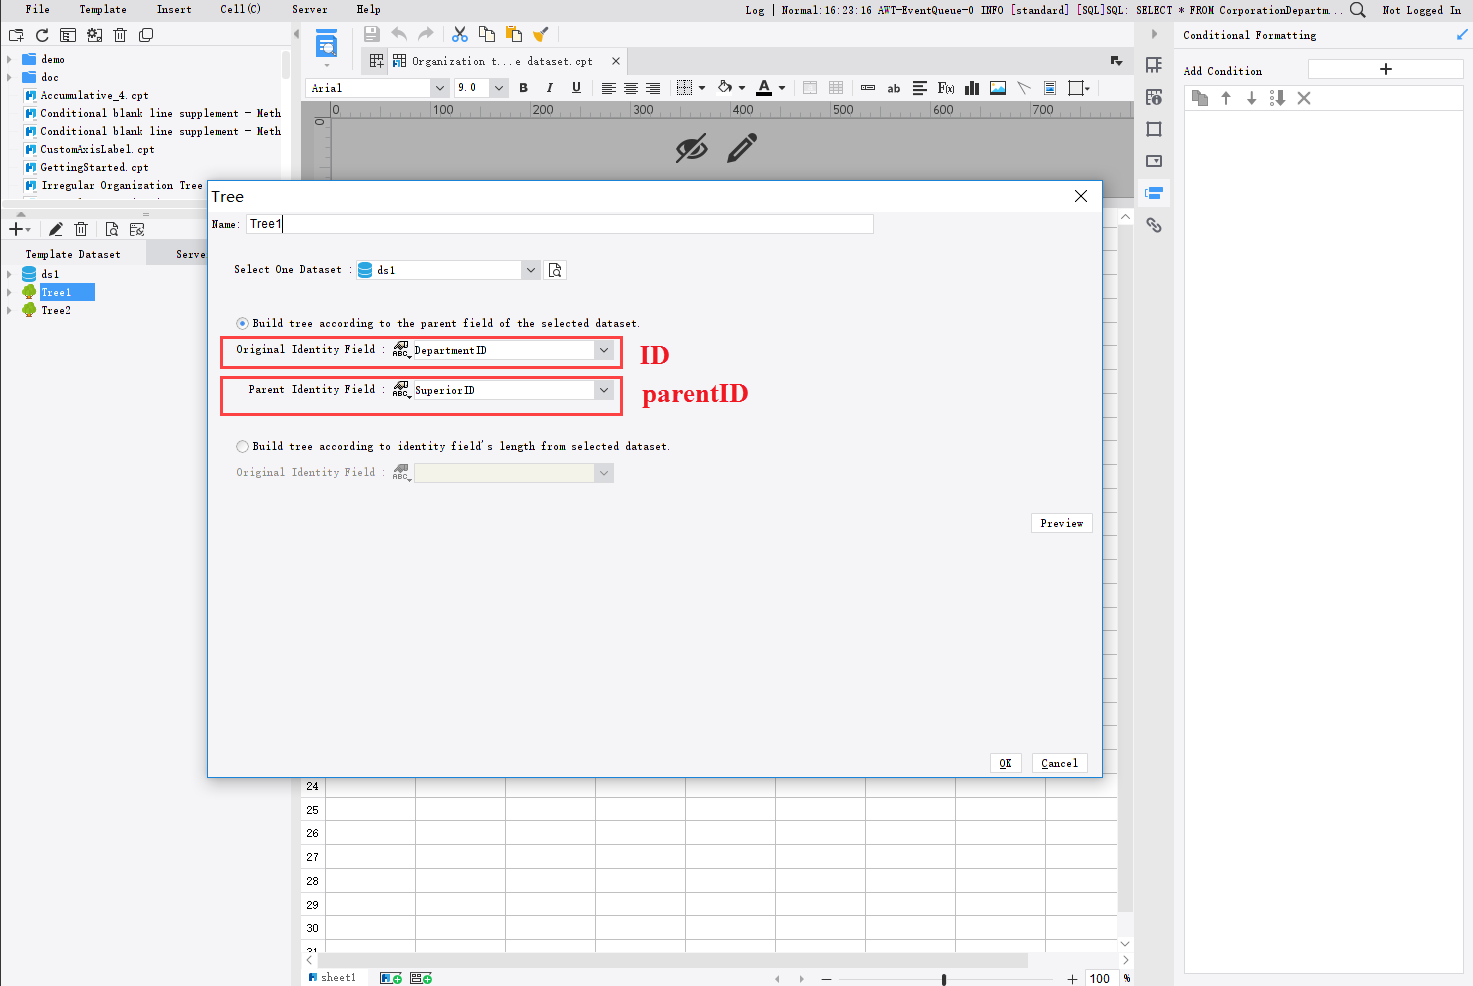The image size is (1473, 986).
Task: Insert a formula using the F(x) toolbar icon
Action: (x=945, y=88)
